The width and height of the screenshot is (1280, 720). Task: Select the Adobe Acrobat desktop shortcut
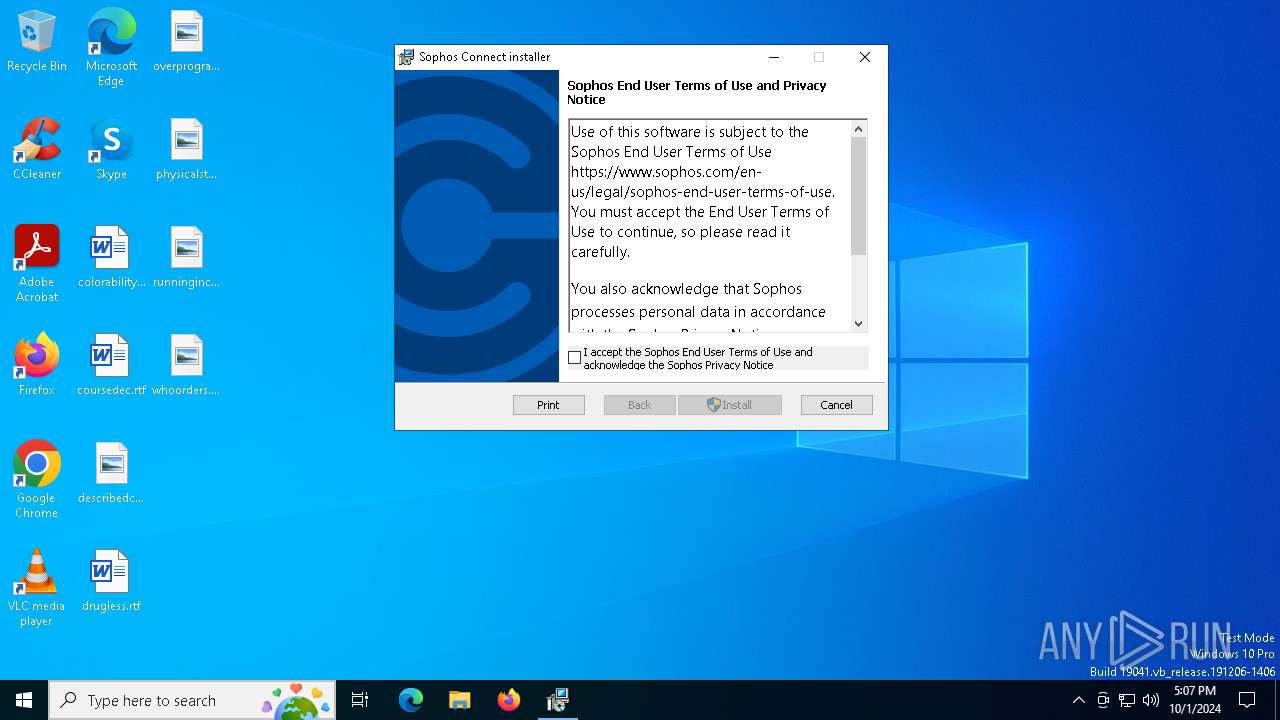(x=37, y=264)
